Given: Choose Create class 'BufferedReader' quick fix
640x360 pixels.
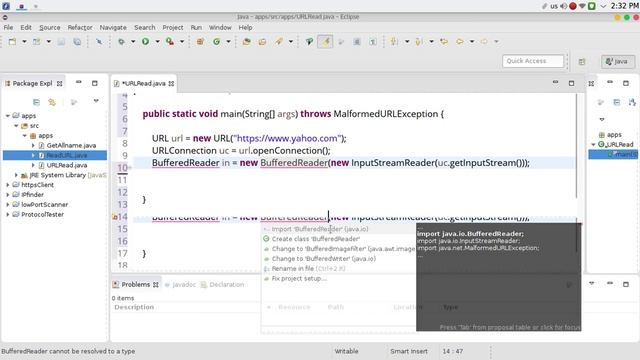Looking at the screenshot, I should tap(316, 239).
